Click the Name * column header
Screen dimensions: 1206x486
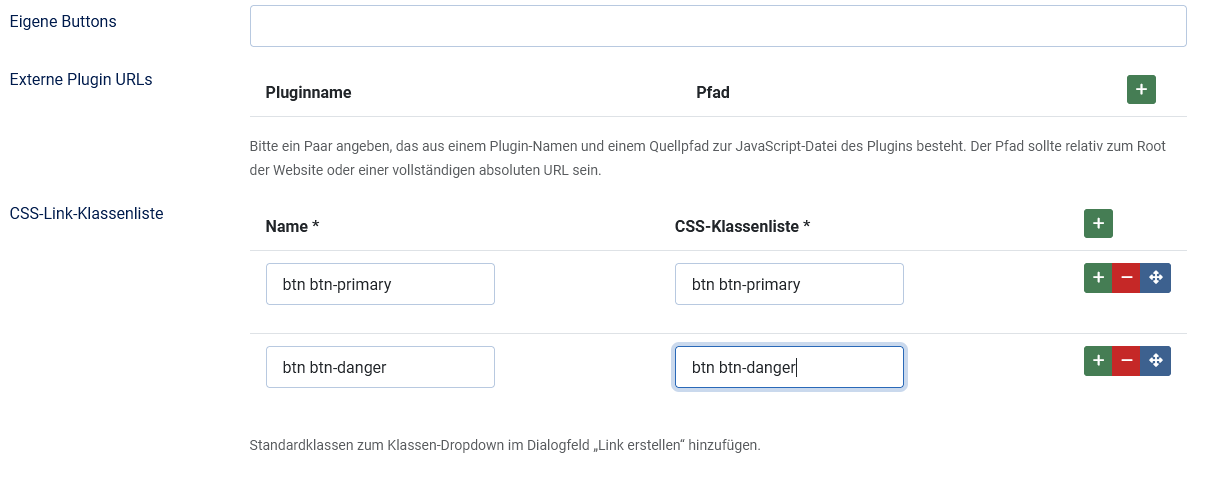(x=292, y=227)
